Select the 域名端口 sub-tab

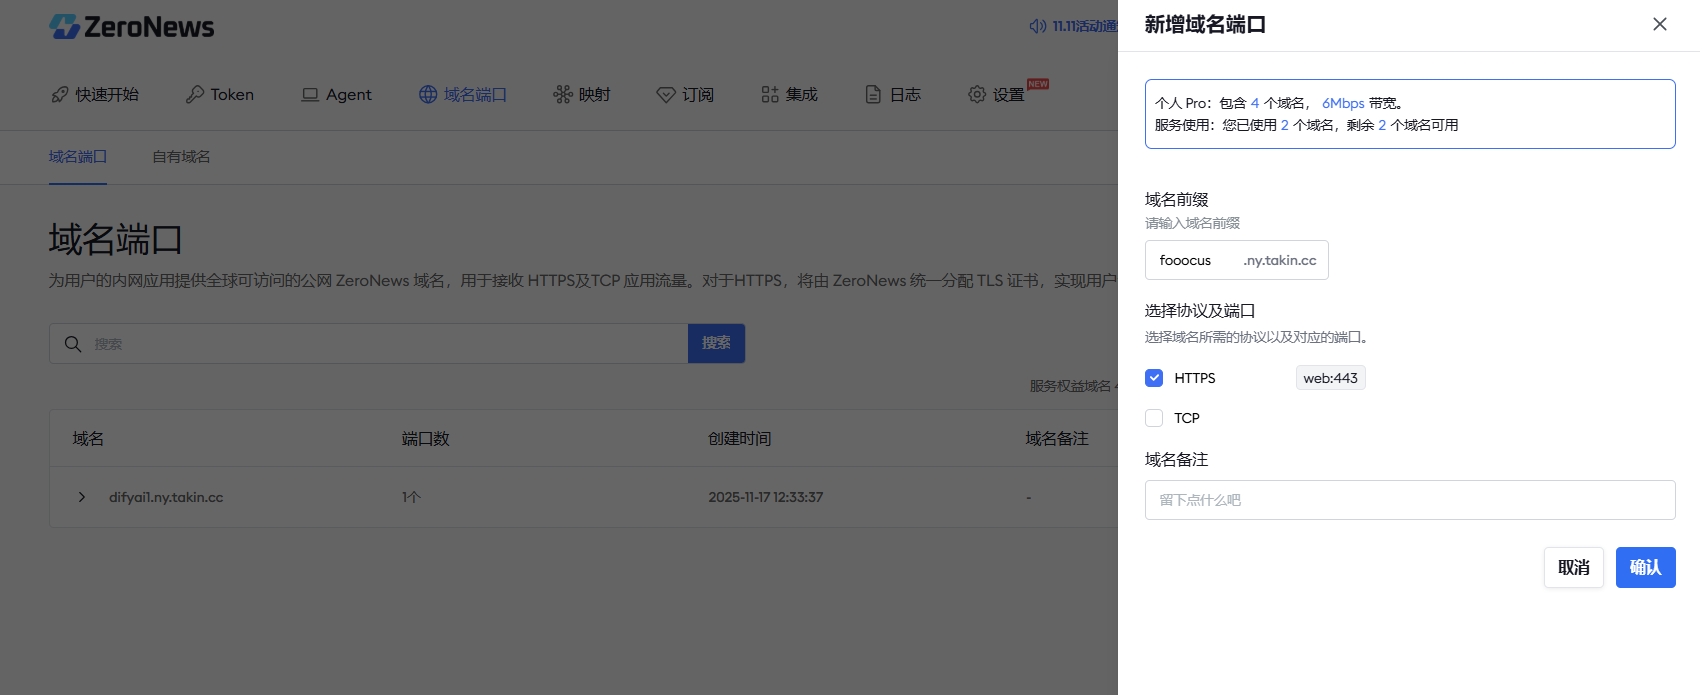tap(78, 157)
